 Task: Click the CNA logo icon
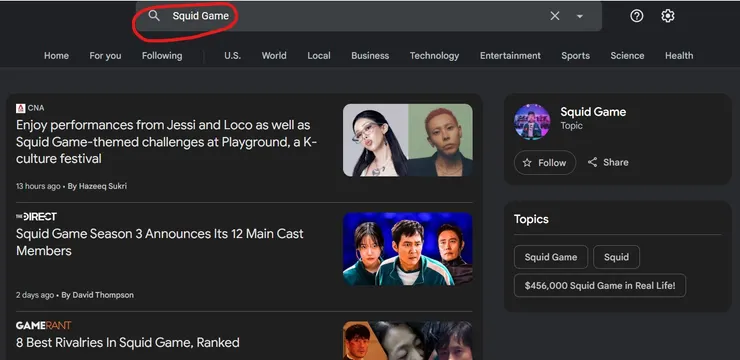20,108
